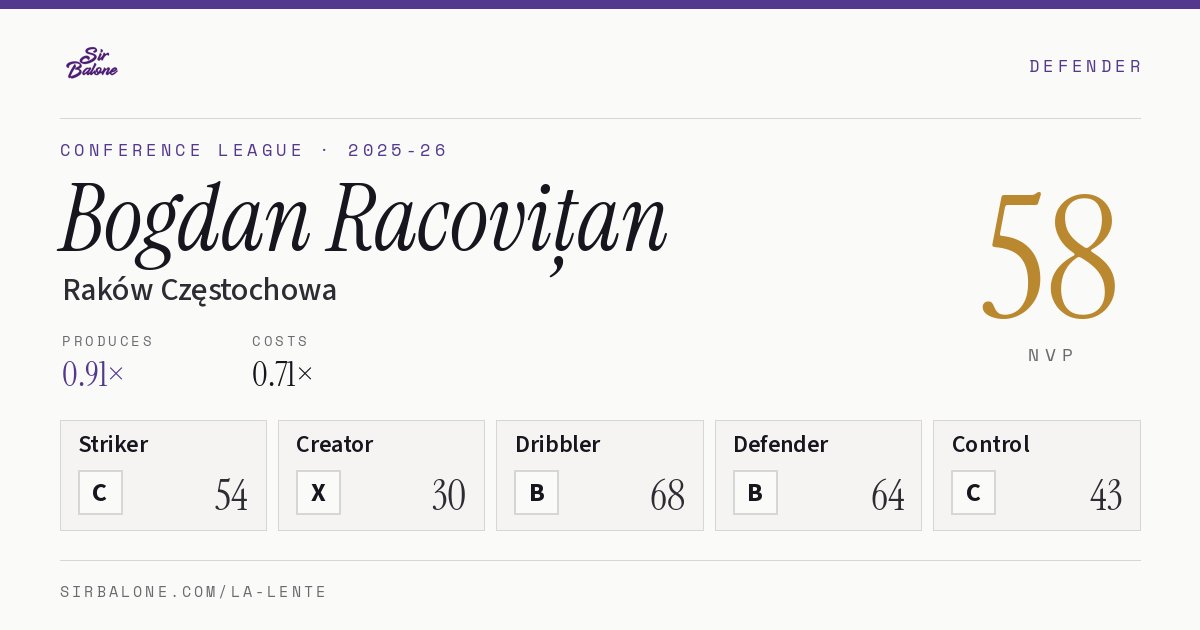Screen dimensions: 1200x630
Task: Click the PRODUCES label
Action: [108, 341]
